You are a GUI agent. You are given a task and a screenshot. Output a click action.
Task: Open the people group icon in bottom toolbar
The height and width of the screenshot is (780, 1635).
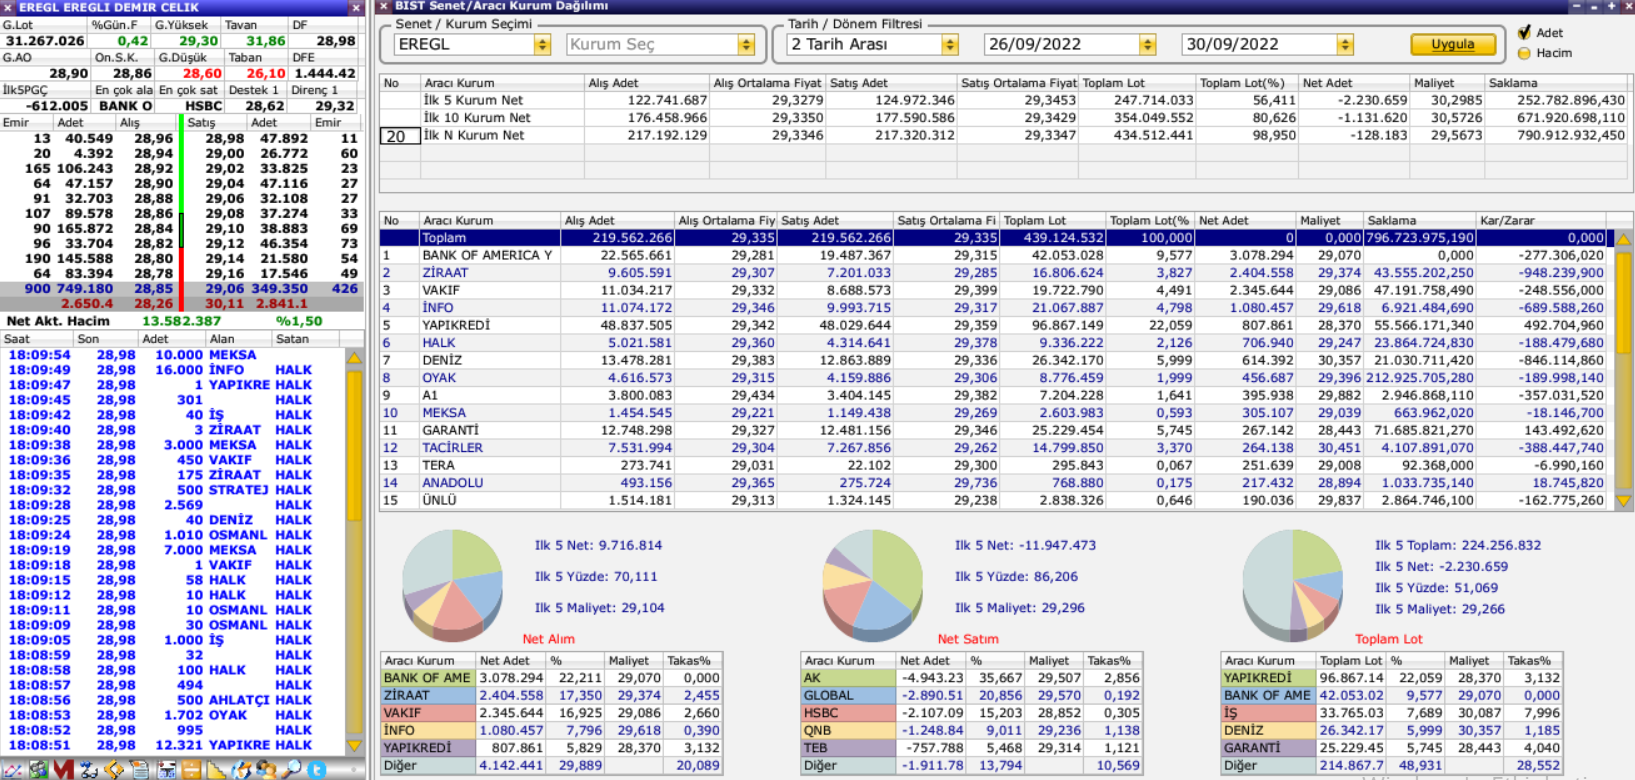pyautogui.click(x=266, y=770)
